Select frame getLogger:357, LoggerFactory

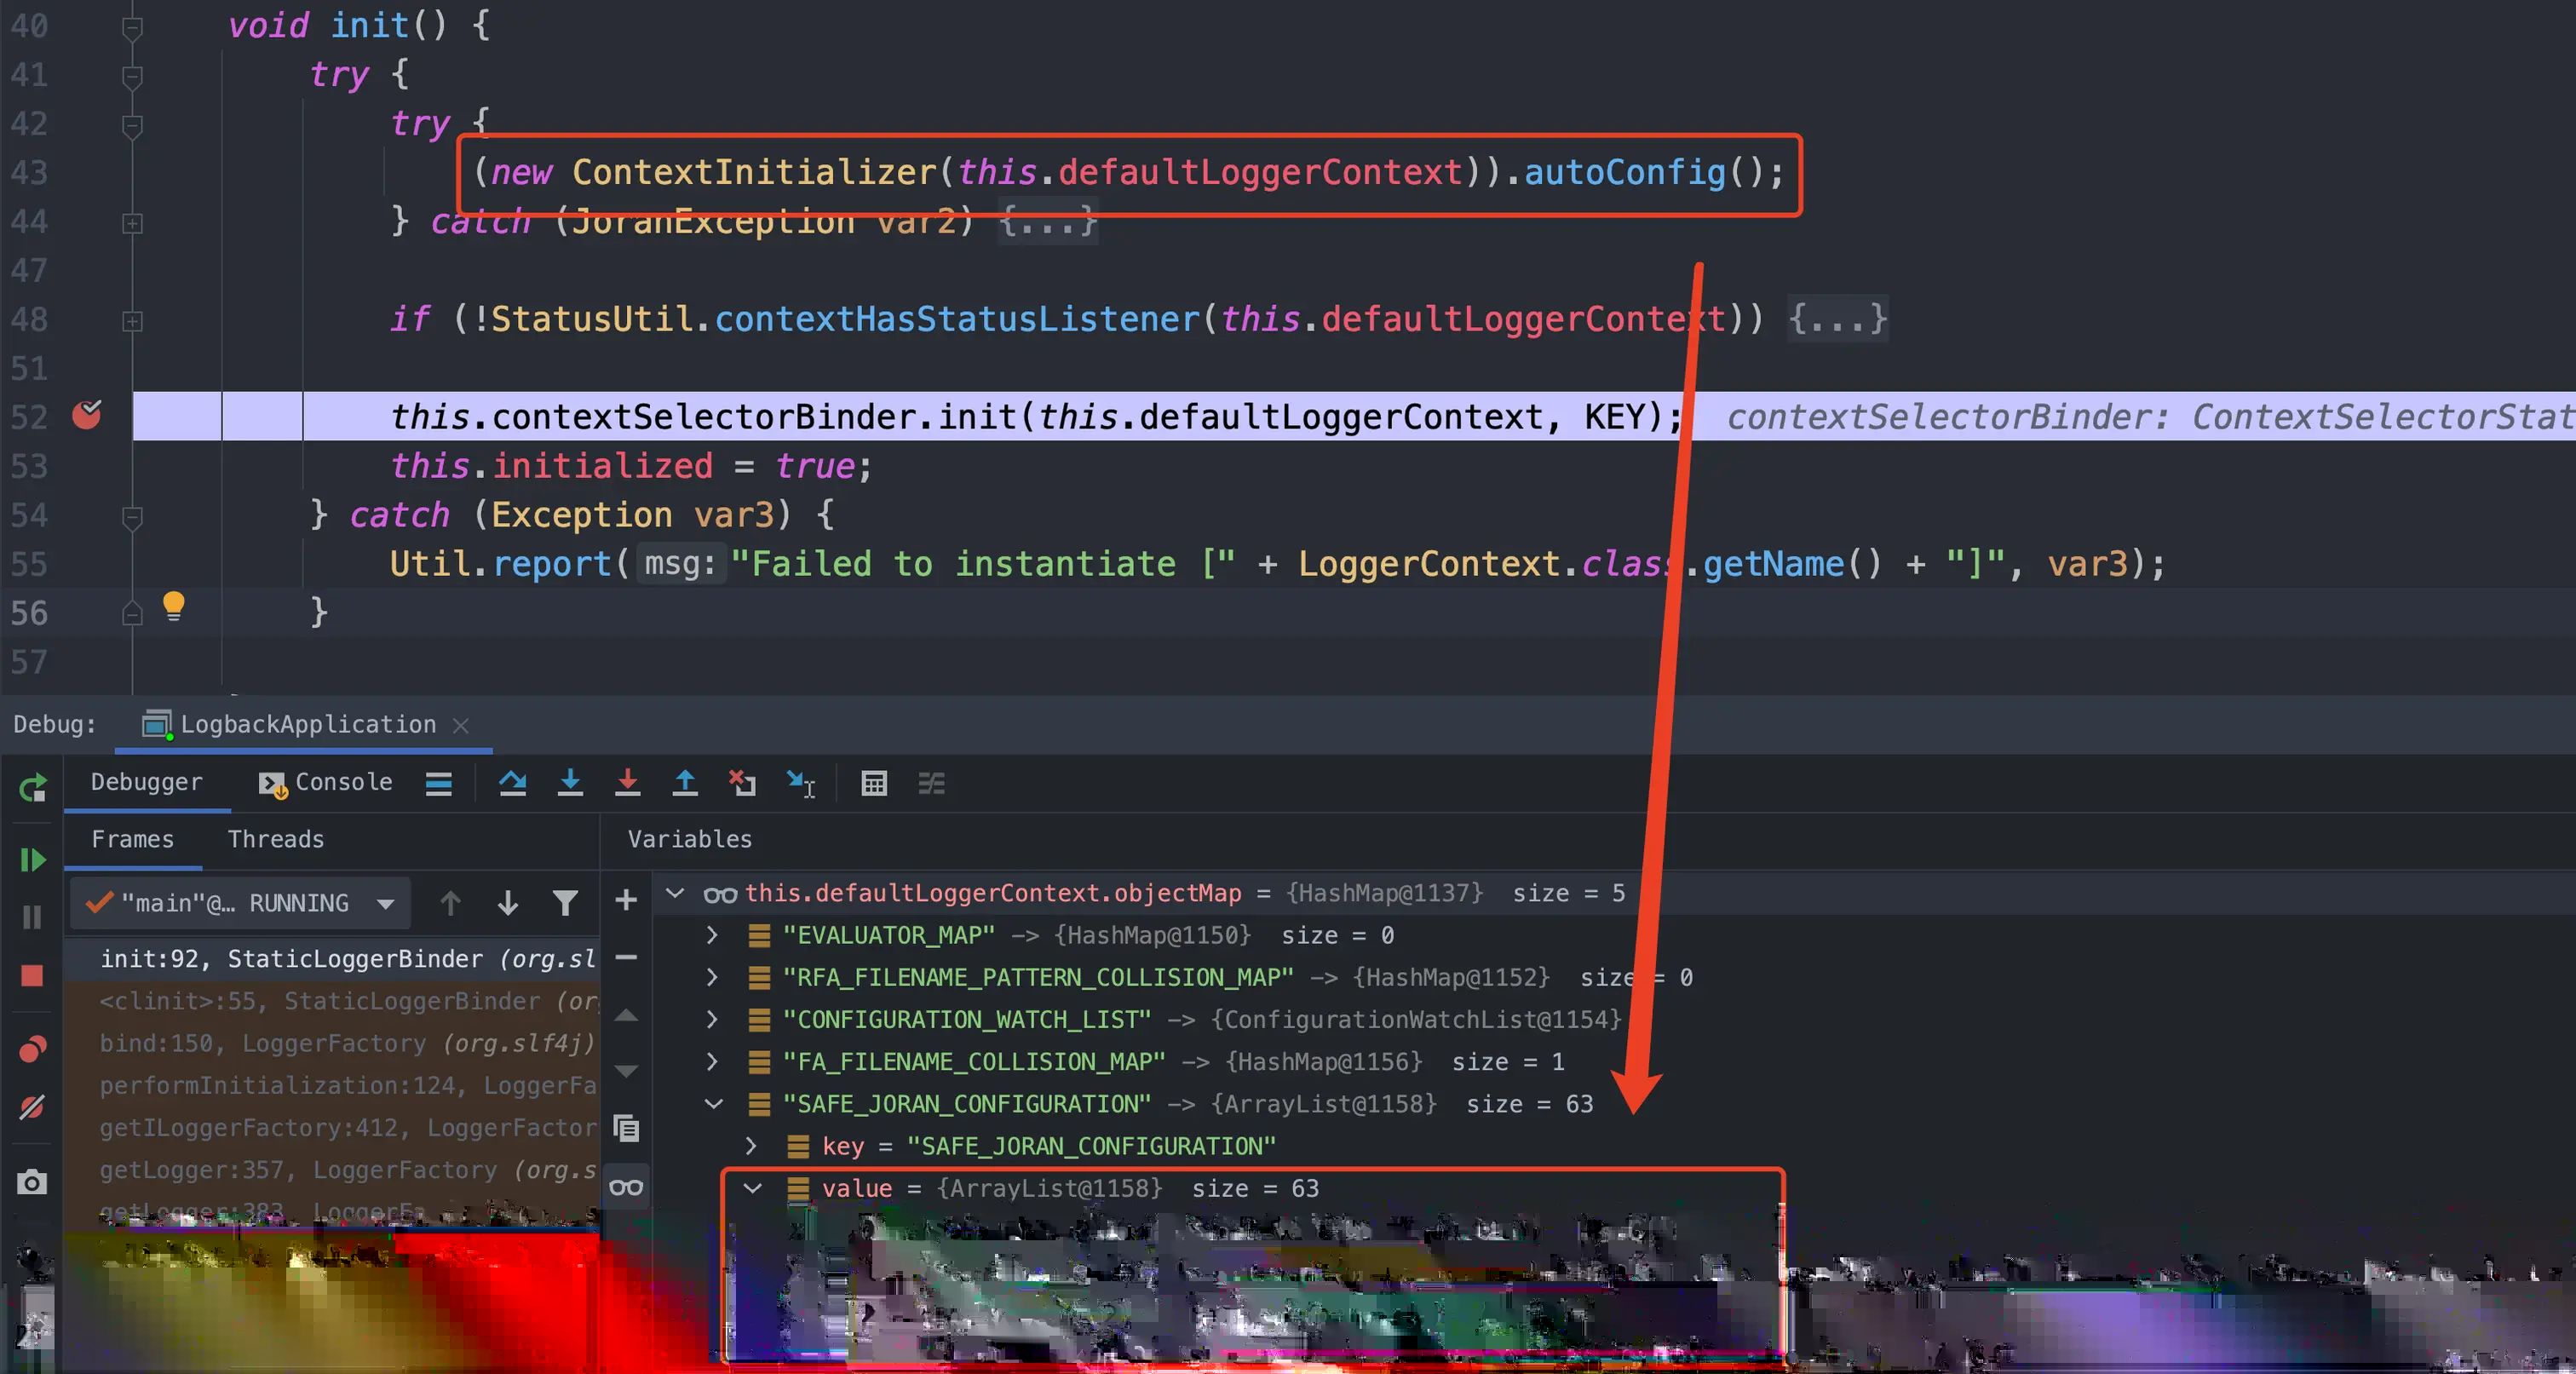(333, 1169)
